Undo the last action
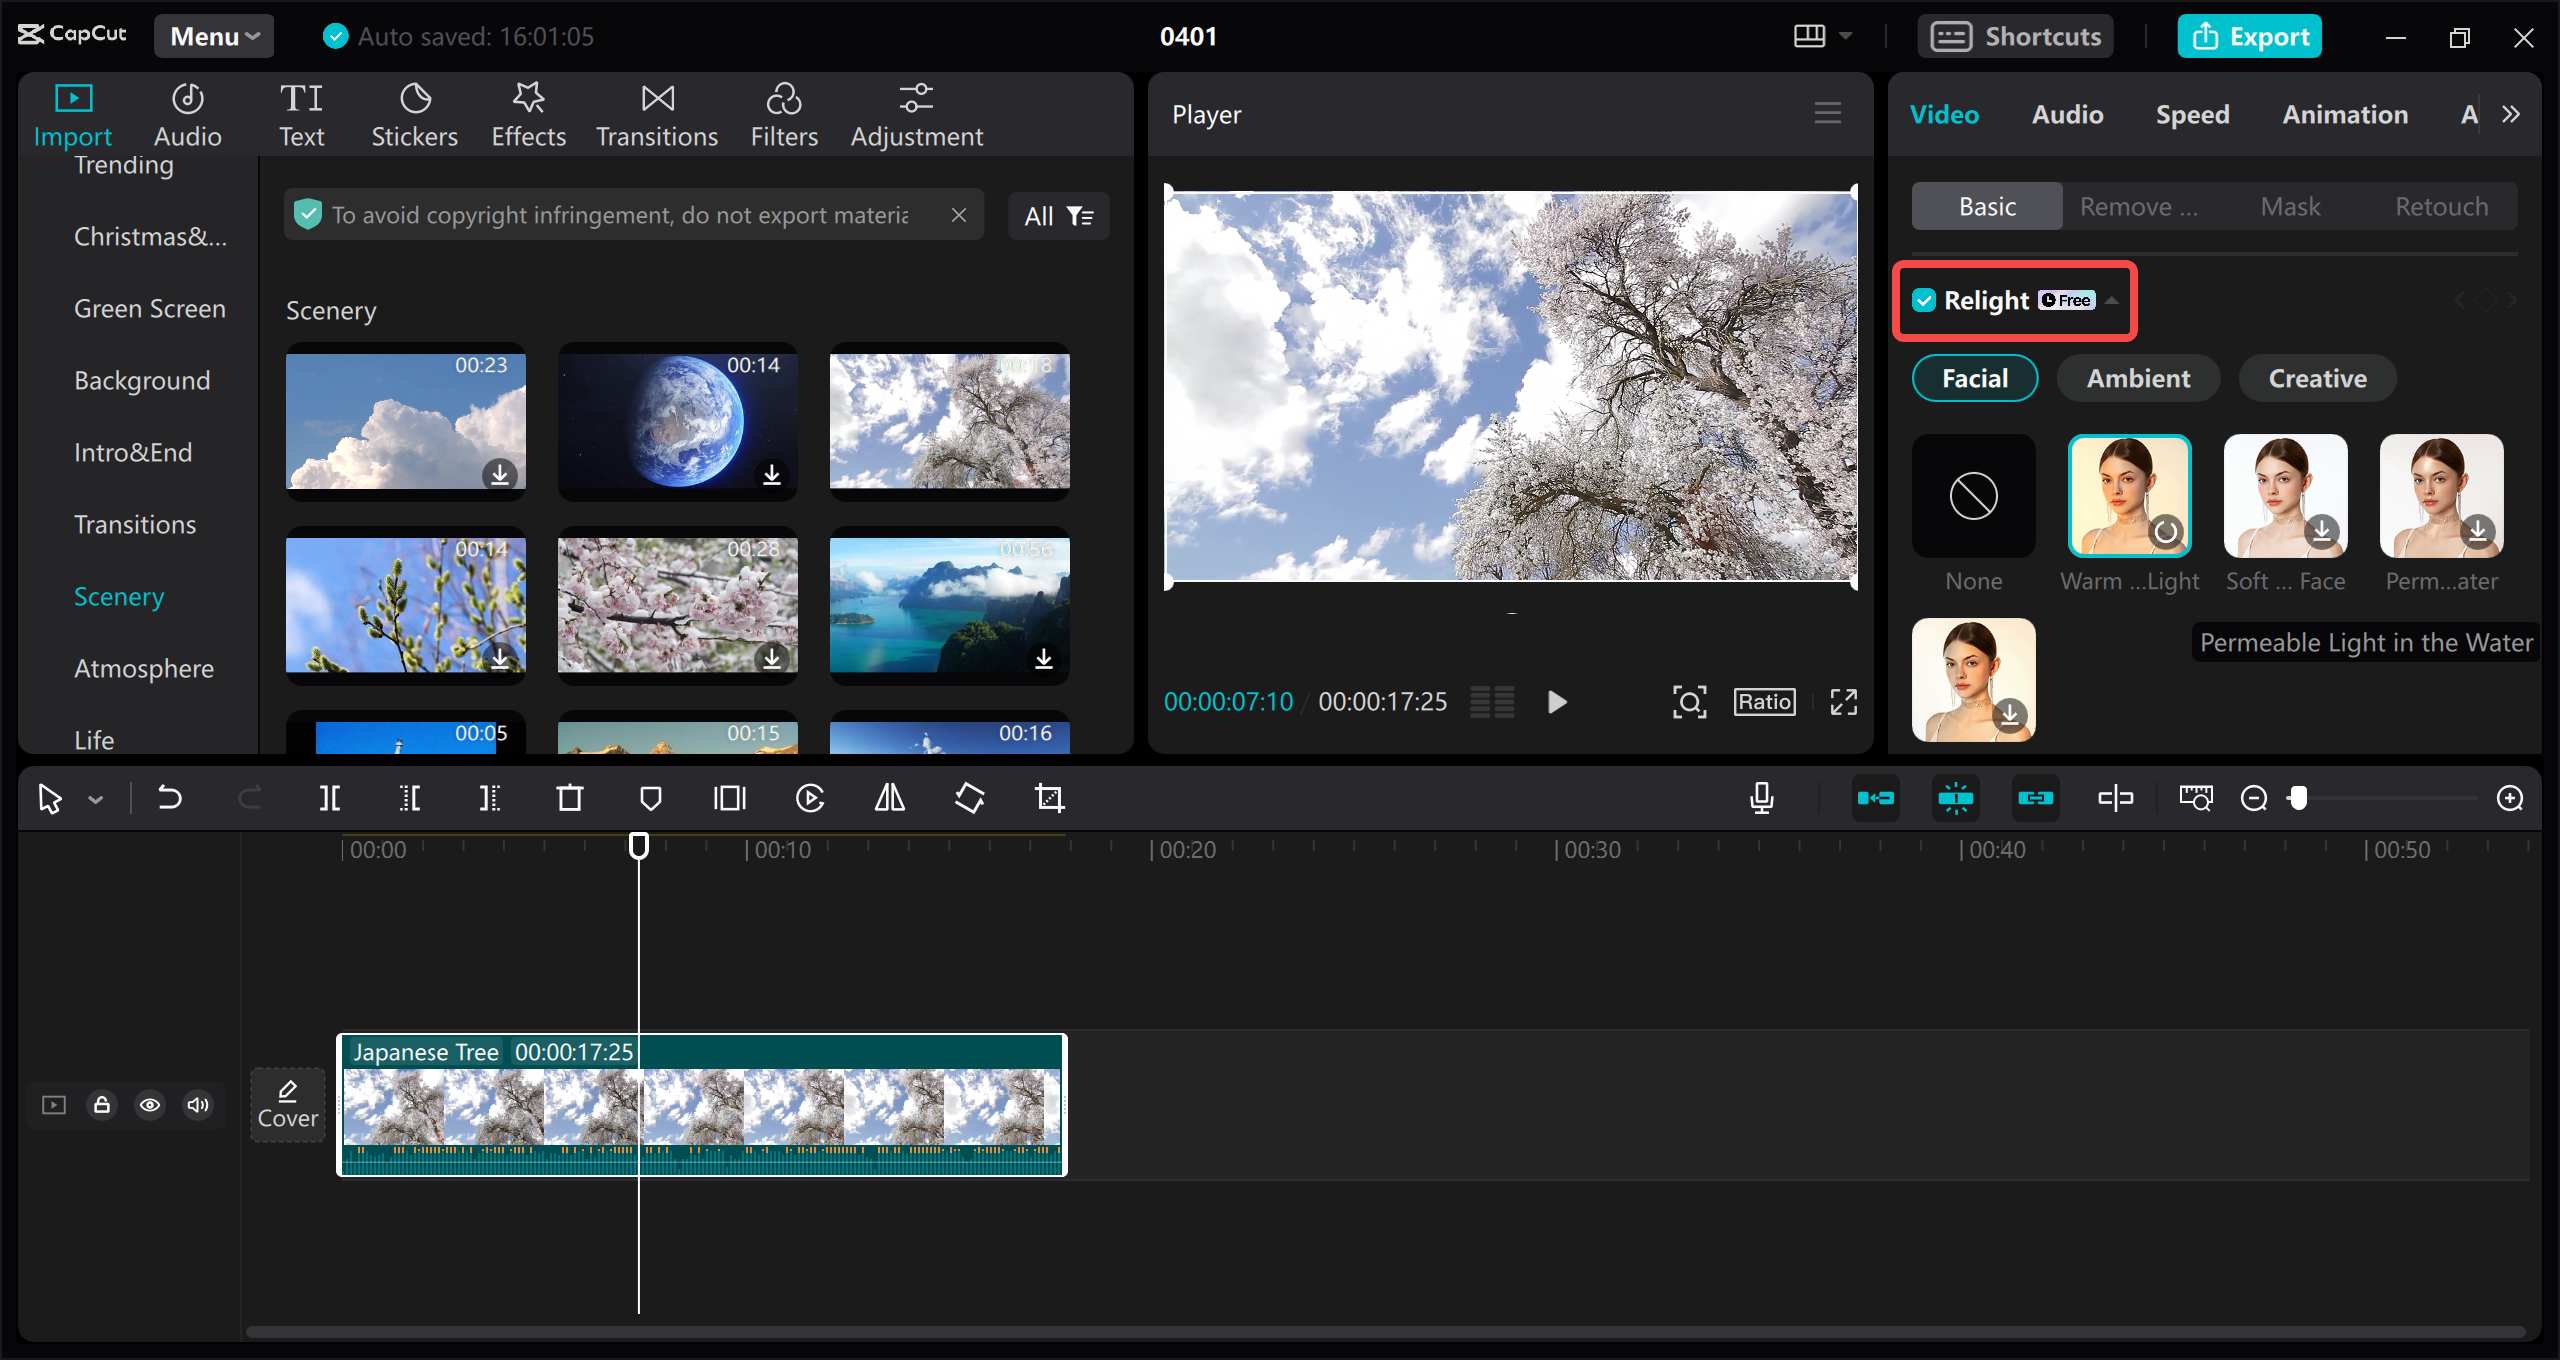The image size is (2560, 1360). point(170,798)
